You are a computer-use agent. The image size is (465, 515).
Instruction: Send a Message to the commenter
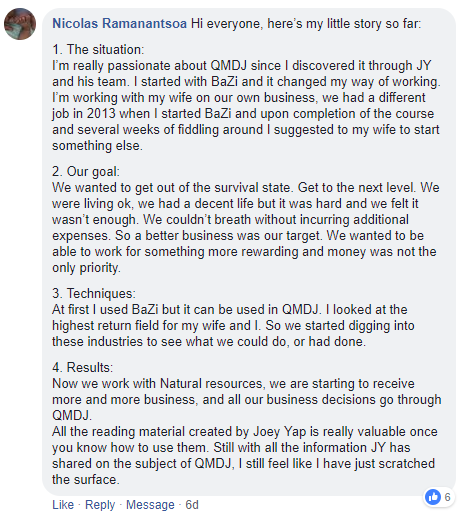click(150, 505)
